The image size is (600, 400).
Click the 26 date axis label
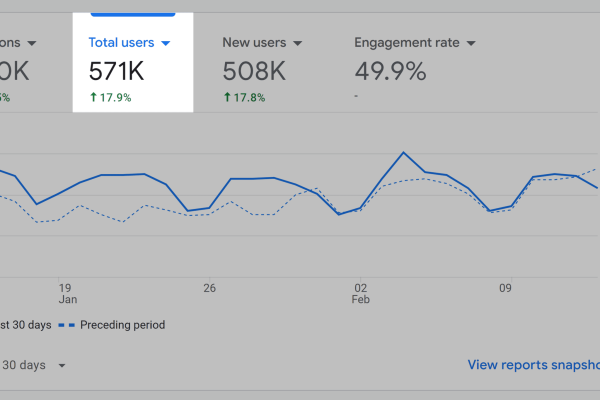pyautogui.click(x=209, y=288)
